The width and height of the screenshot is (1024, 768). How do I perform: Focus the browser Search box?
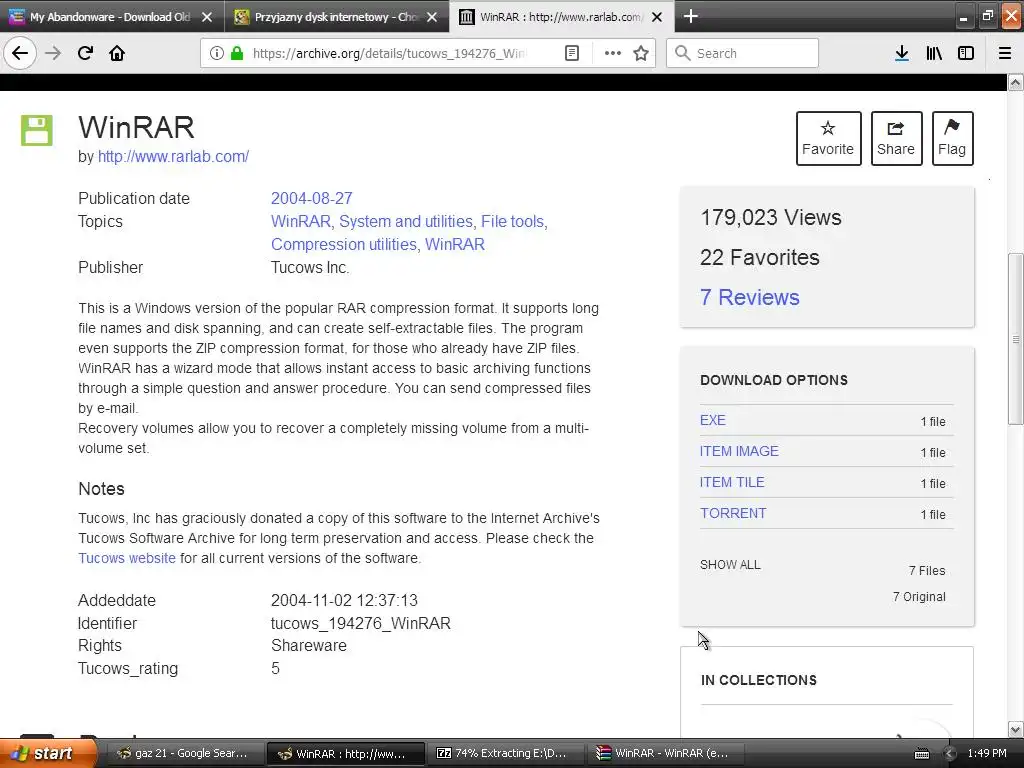pos(742,53)
